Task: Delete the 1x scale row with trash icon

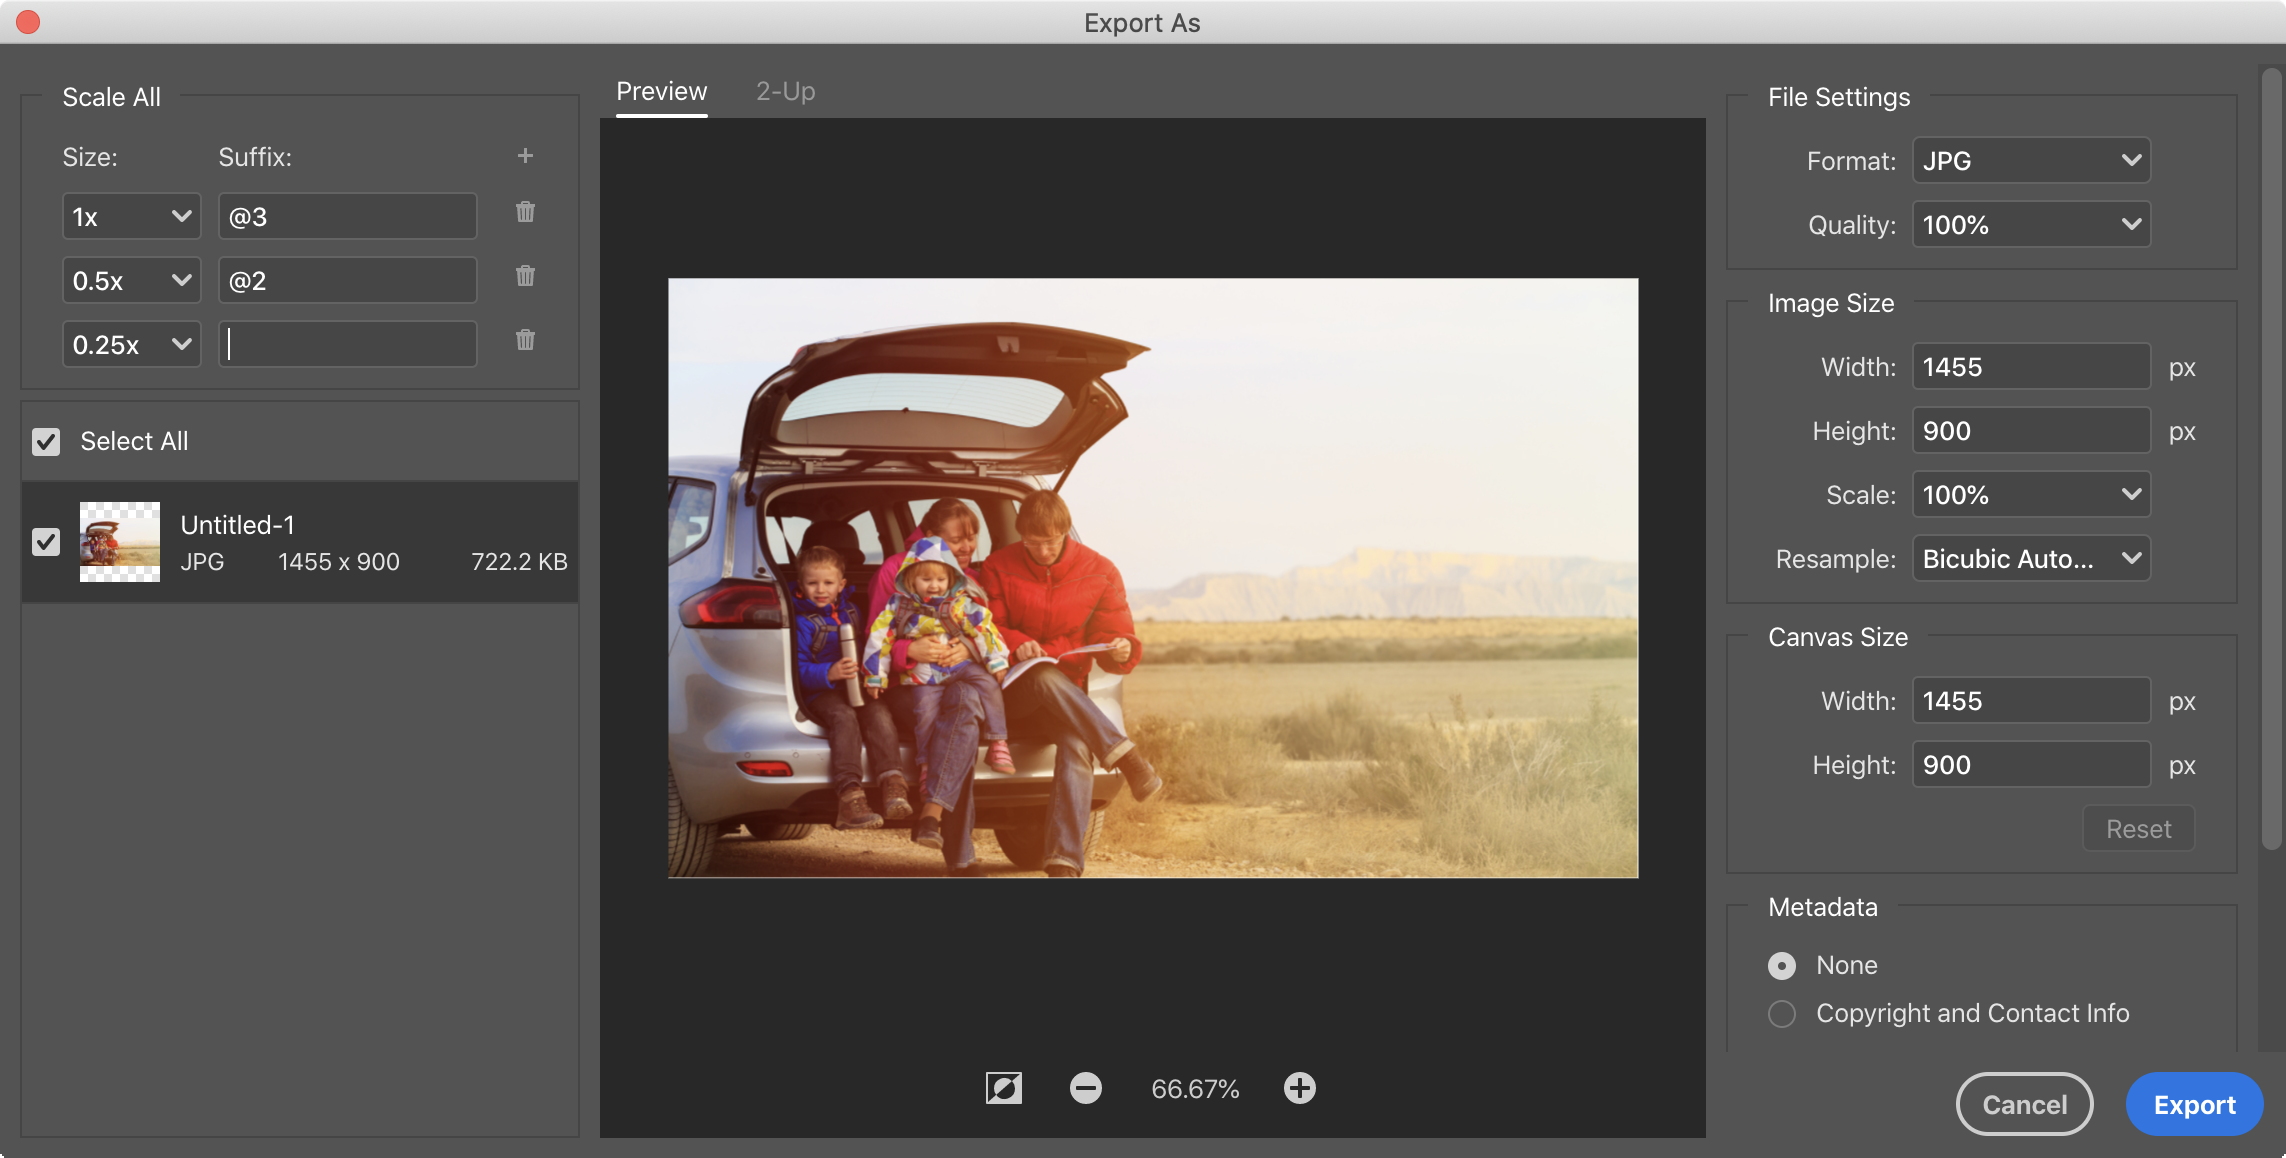Action: (x=525, y=212)
